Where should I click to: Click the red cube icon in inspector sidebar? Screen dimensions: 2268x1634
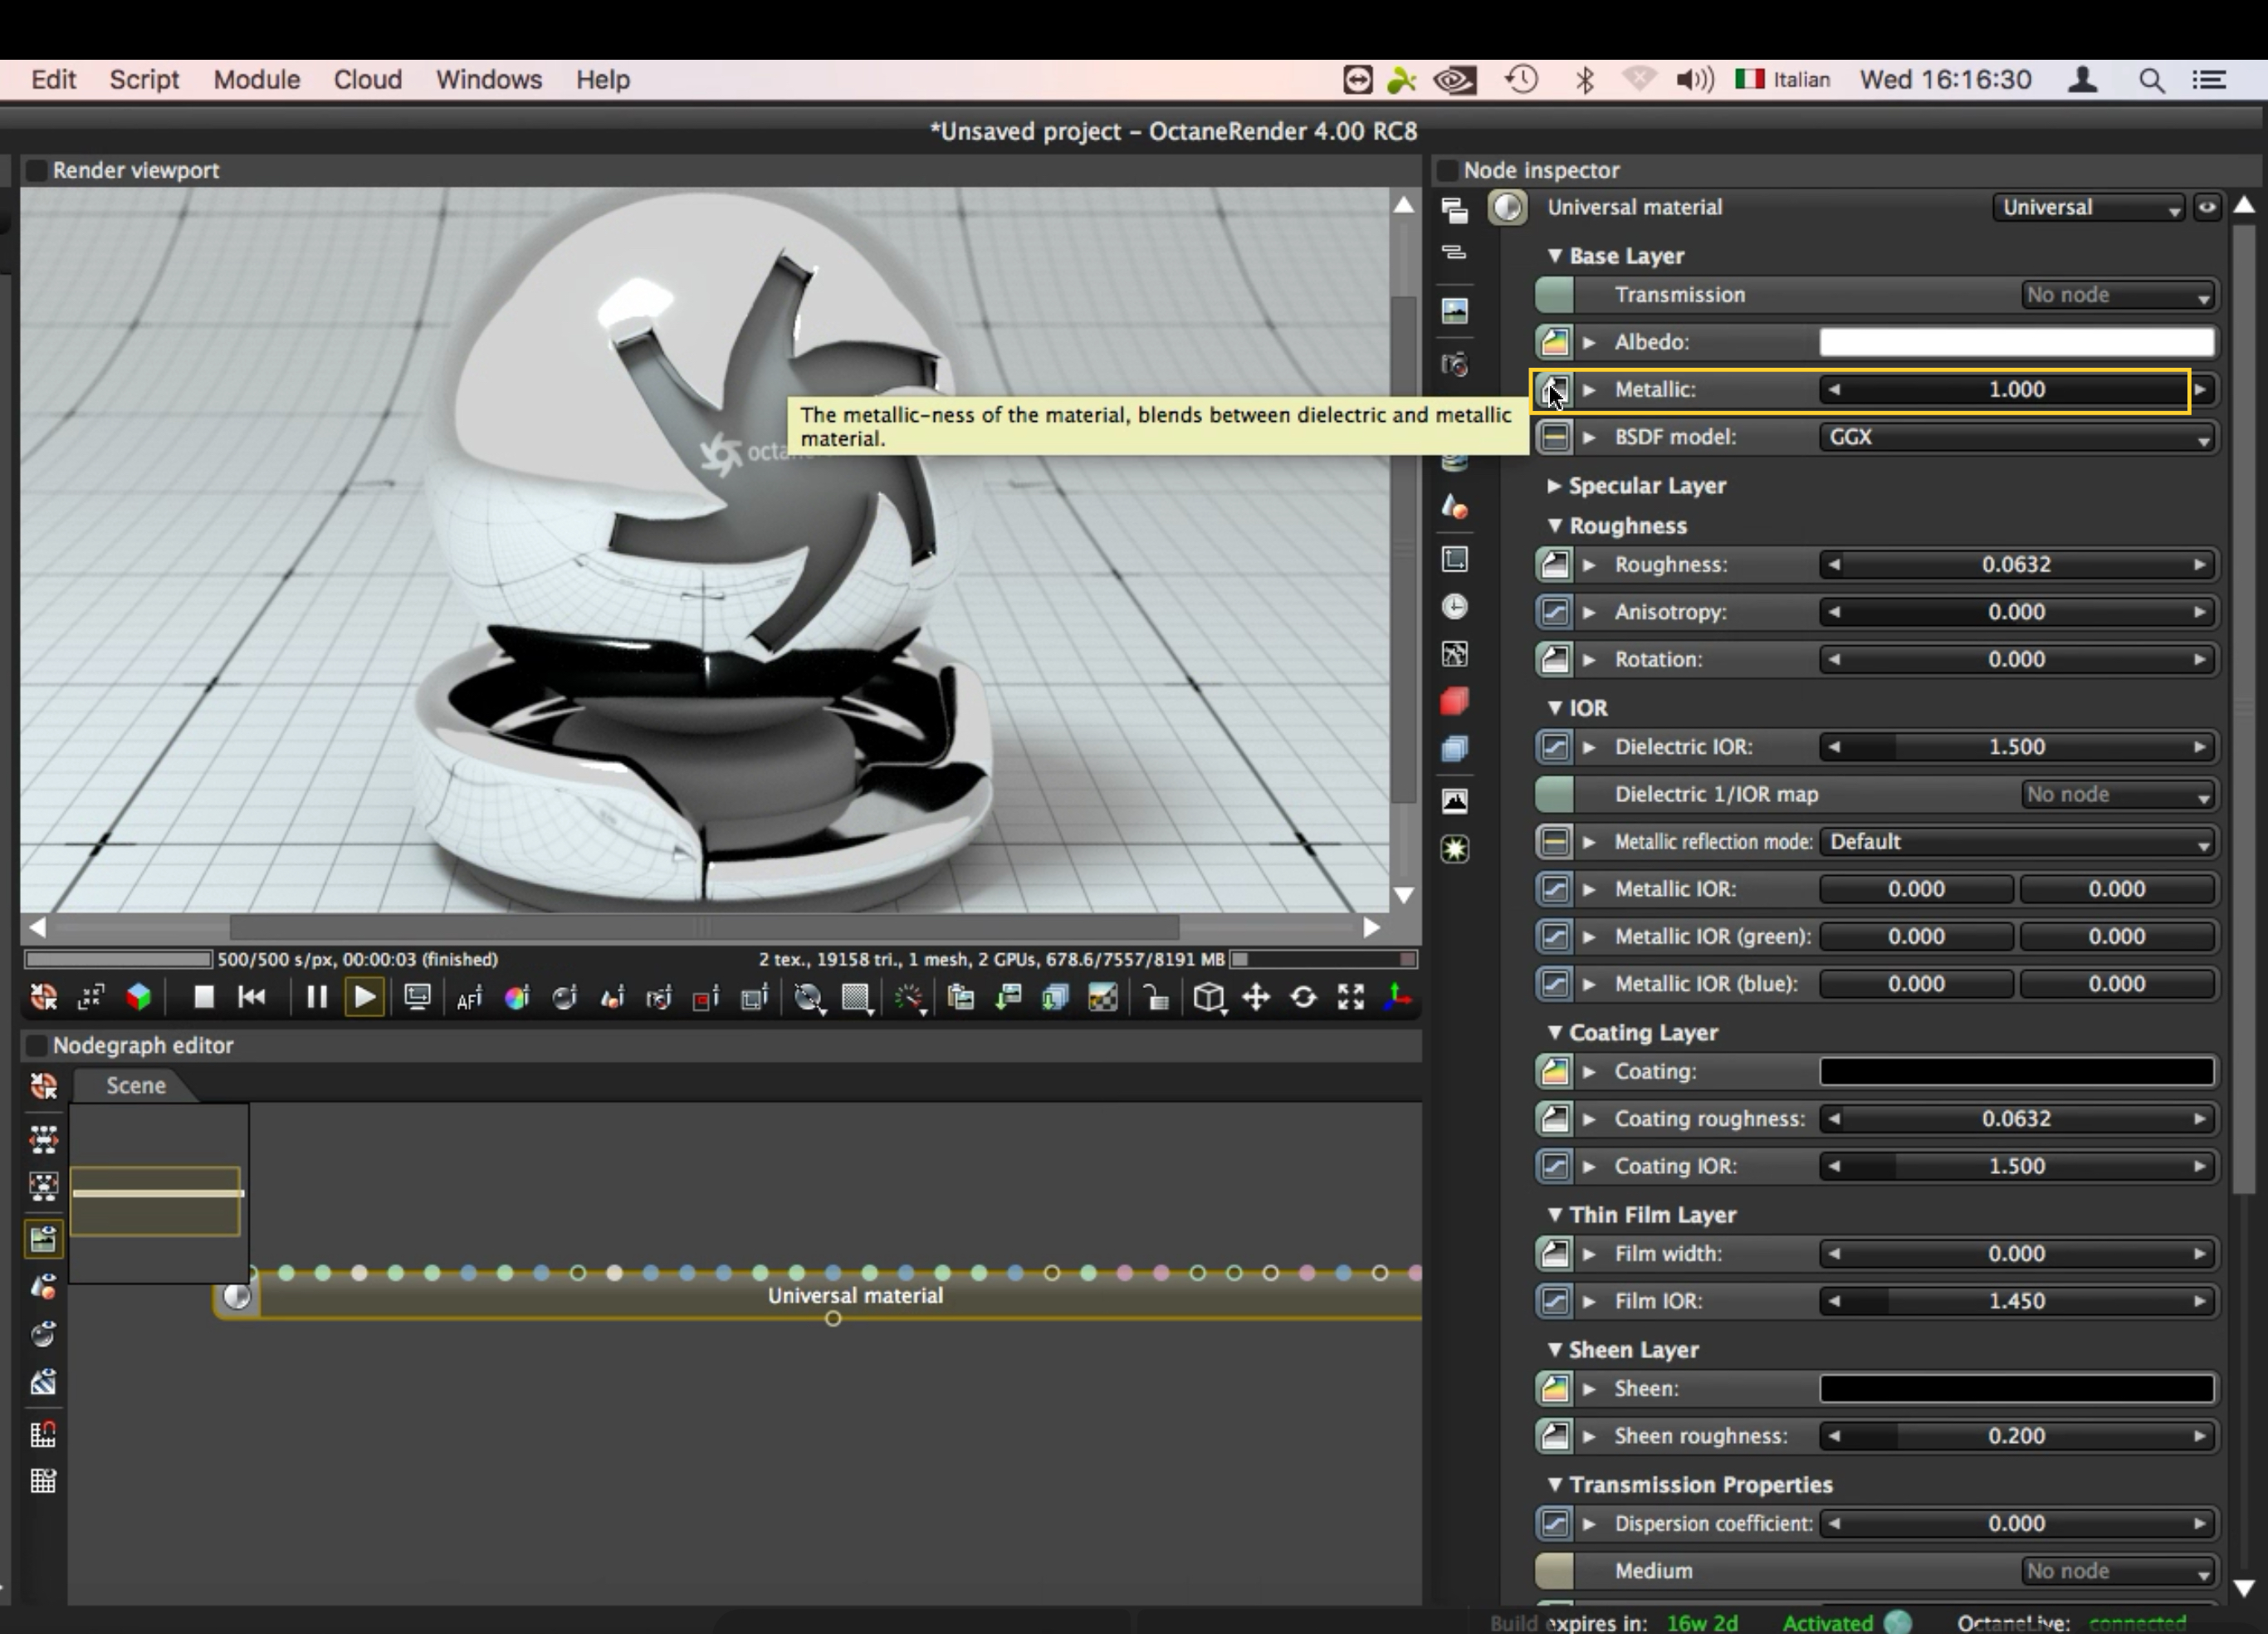pyautogui.click(x=1455, y=702)
